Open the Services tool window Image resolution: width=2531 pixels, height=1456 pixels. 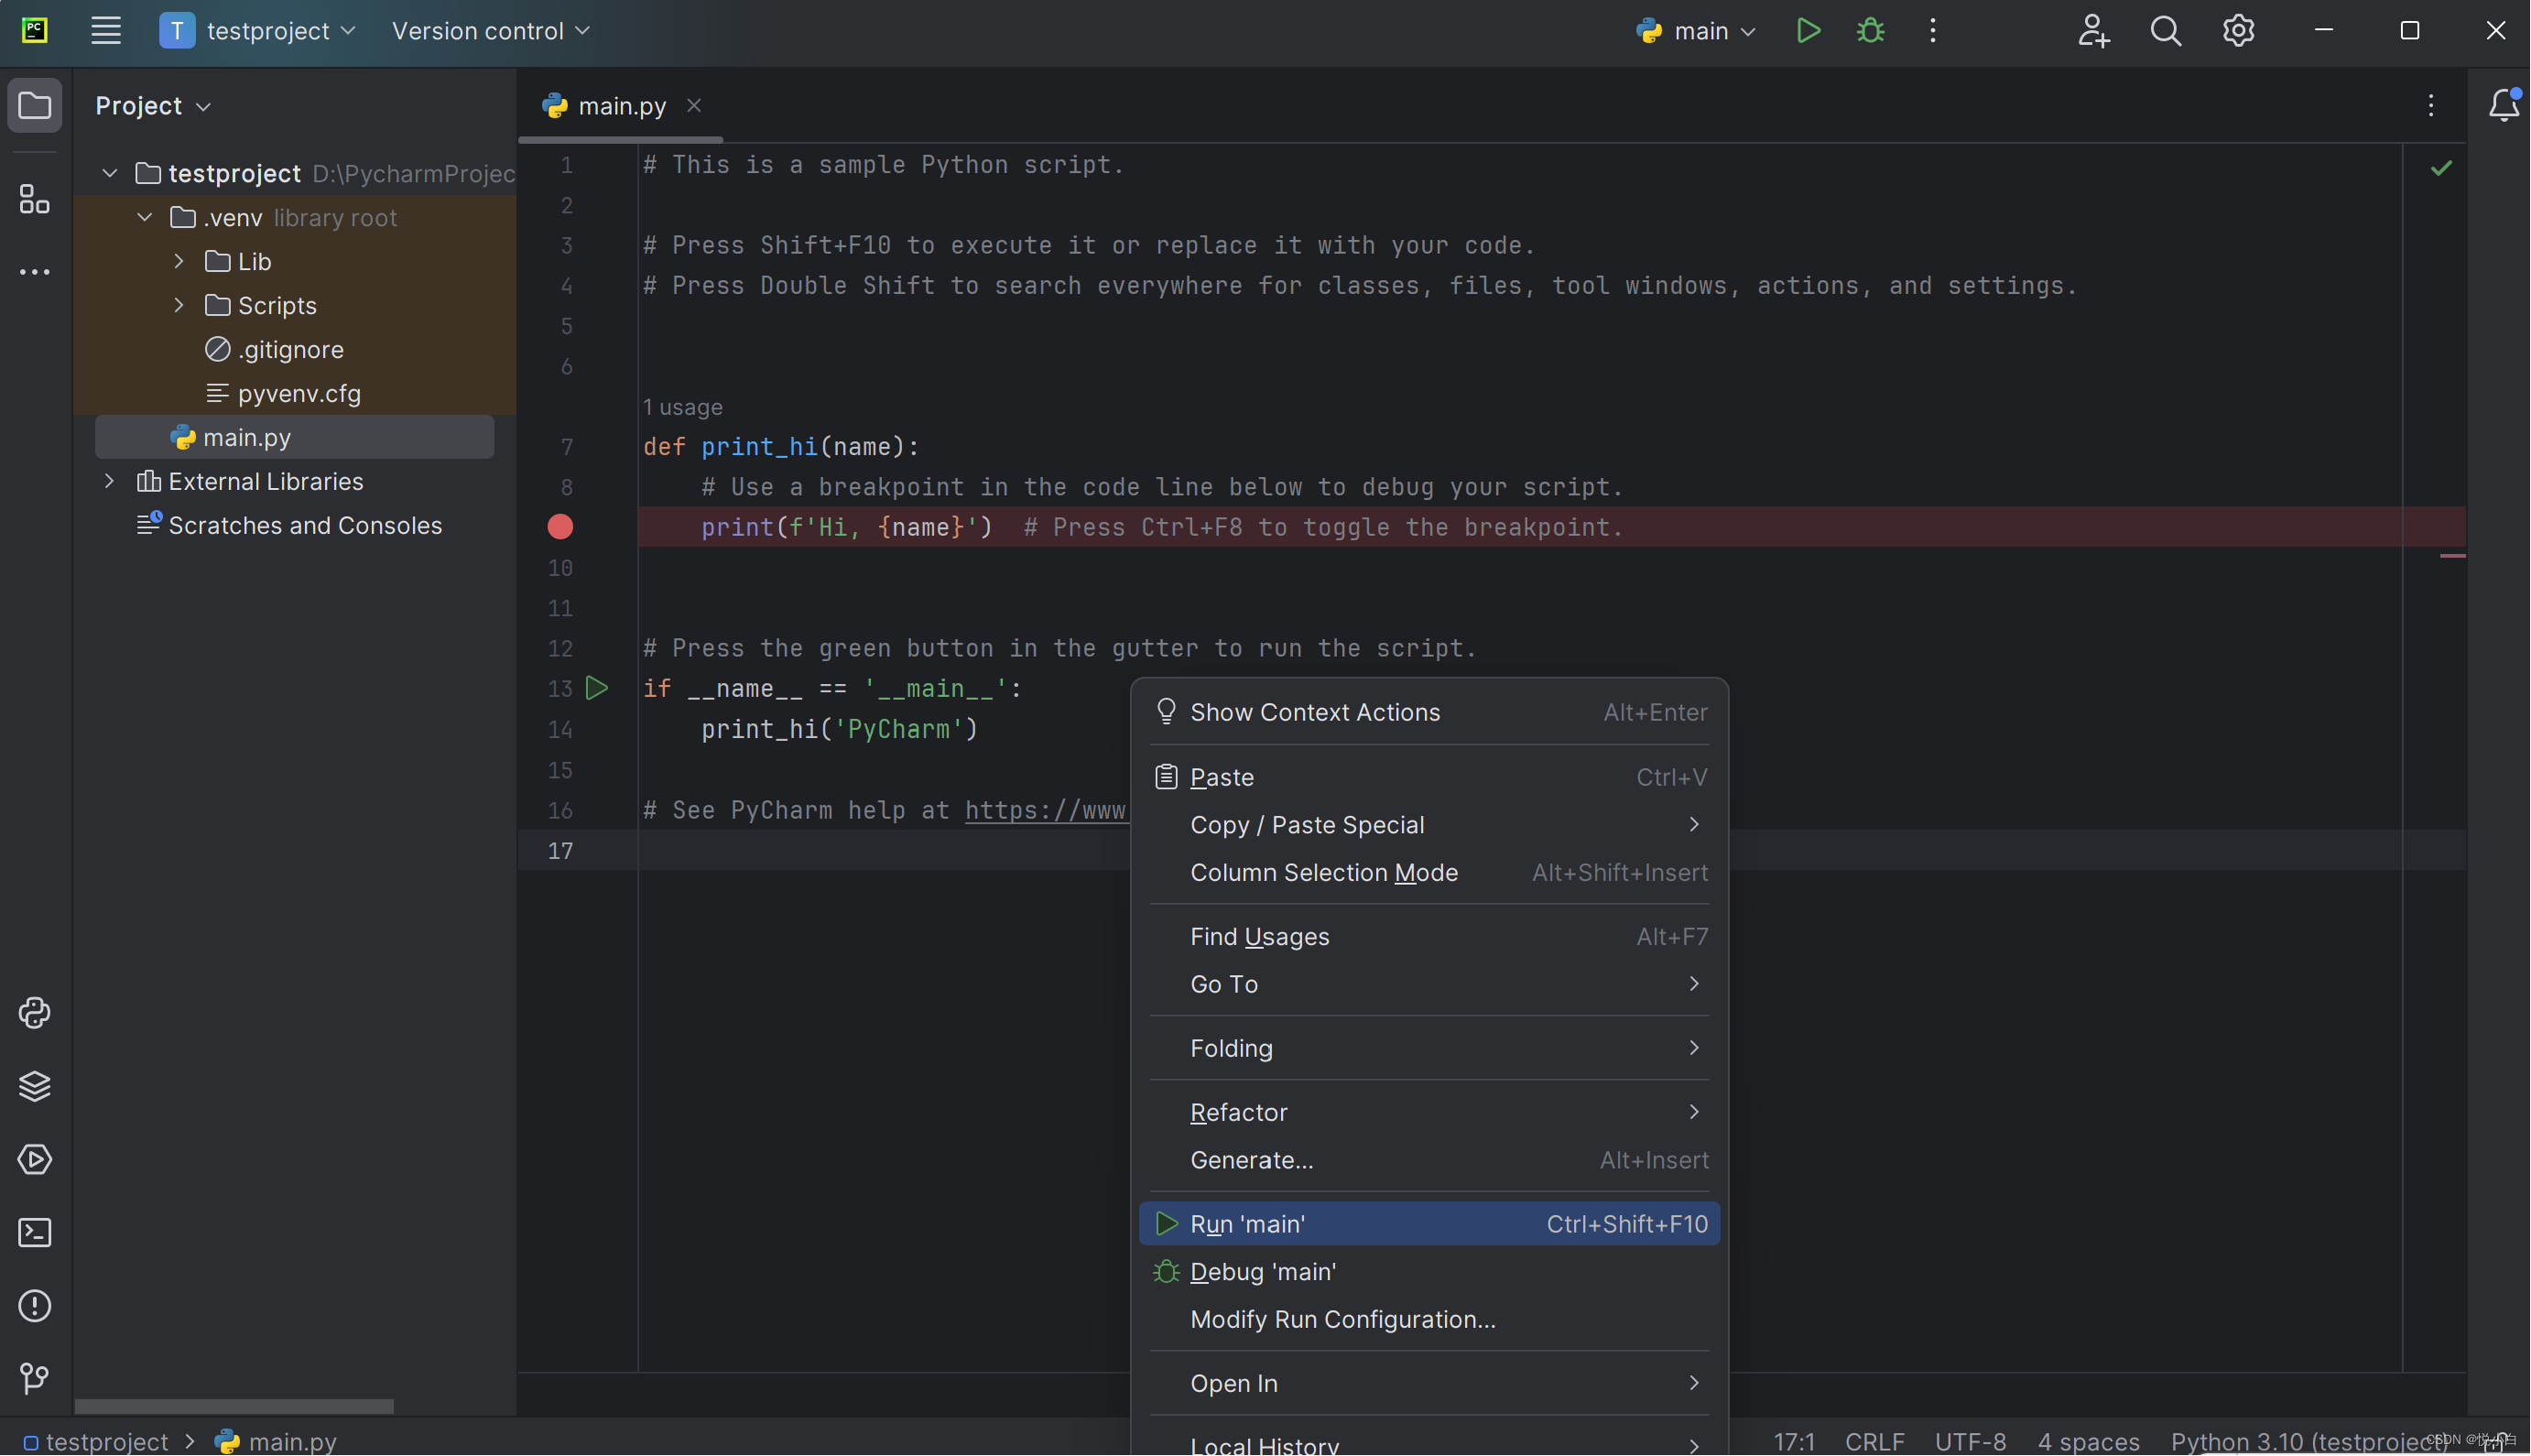[35, 1159]
